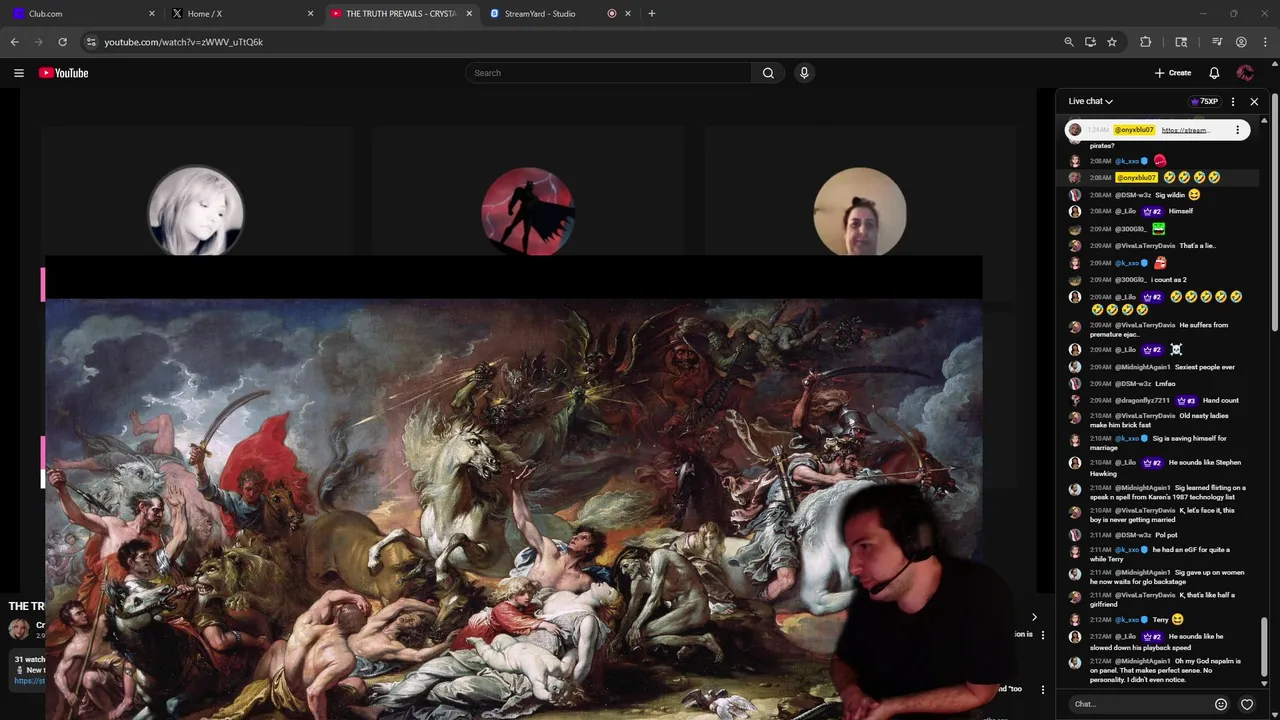The width and height of the screenshot is (1280, 720).
Task: Open live chat options three-dot menu
Action: [x=1232, y=101]
